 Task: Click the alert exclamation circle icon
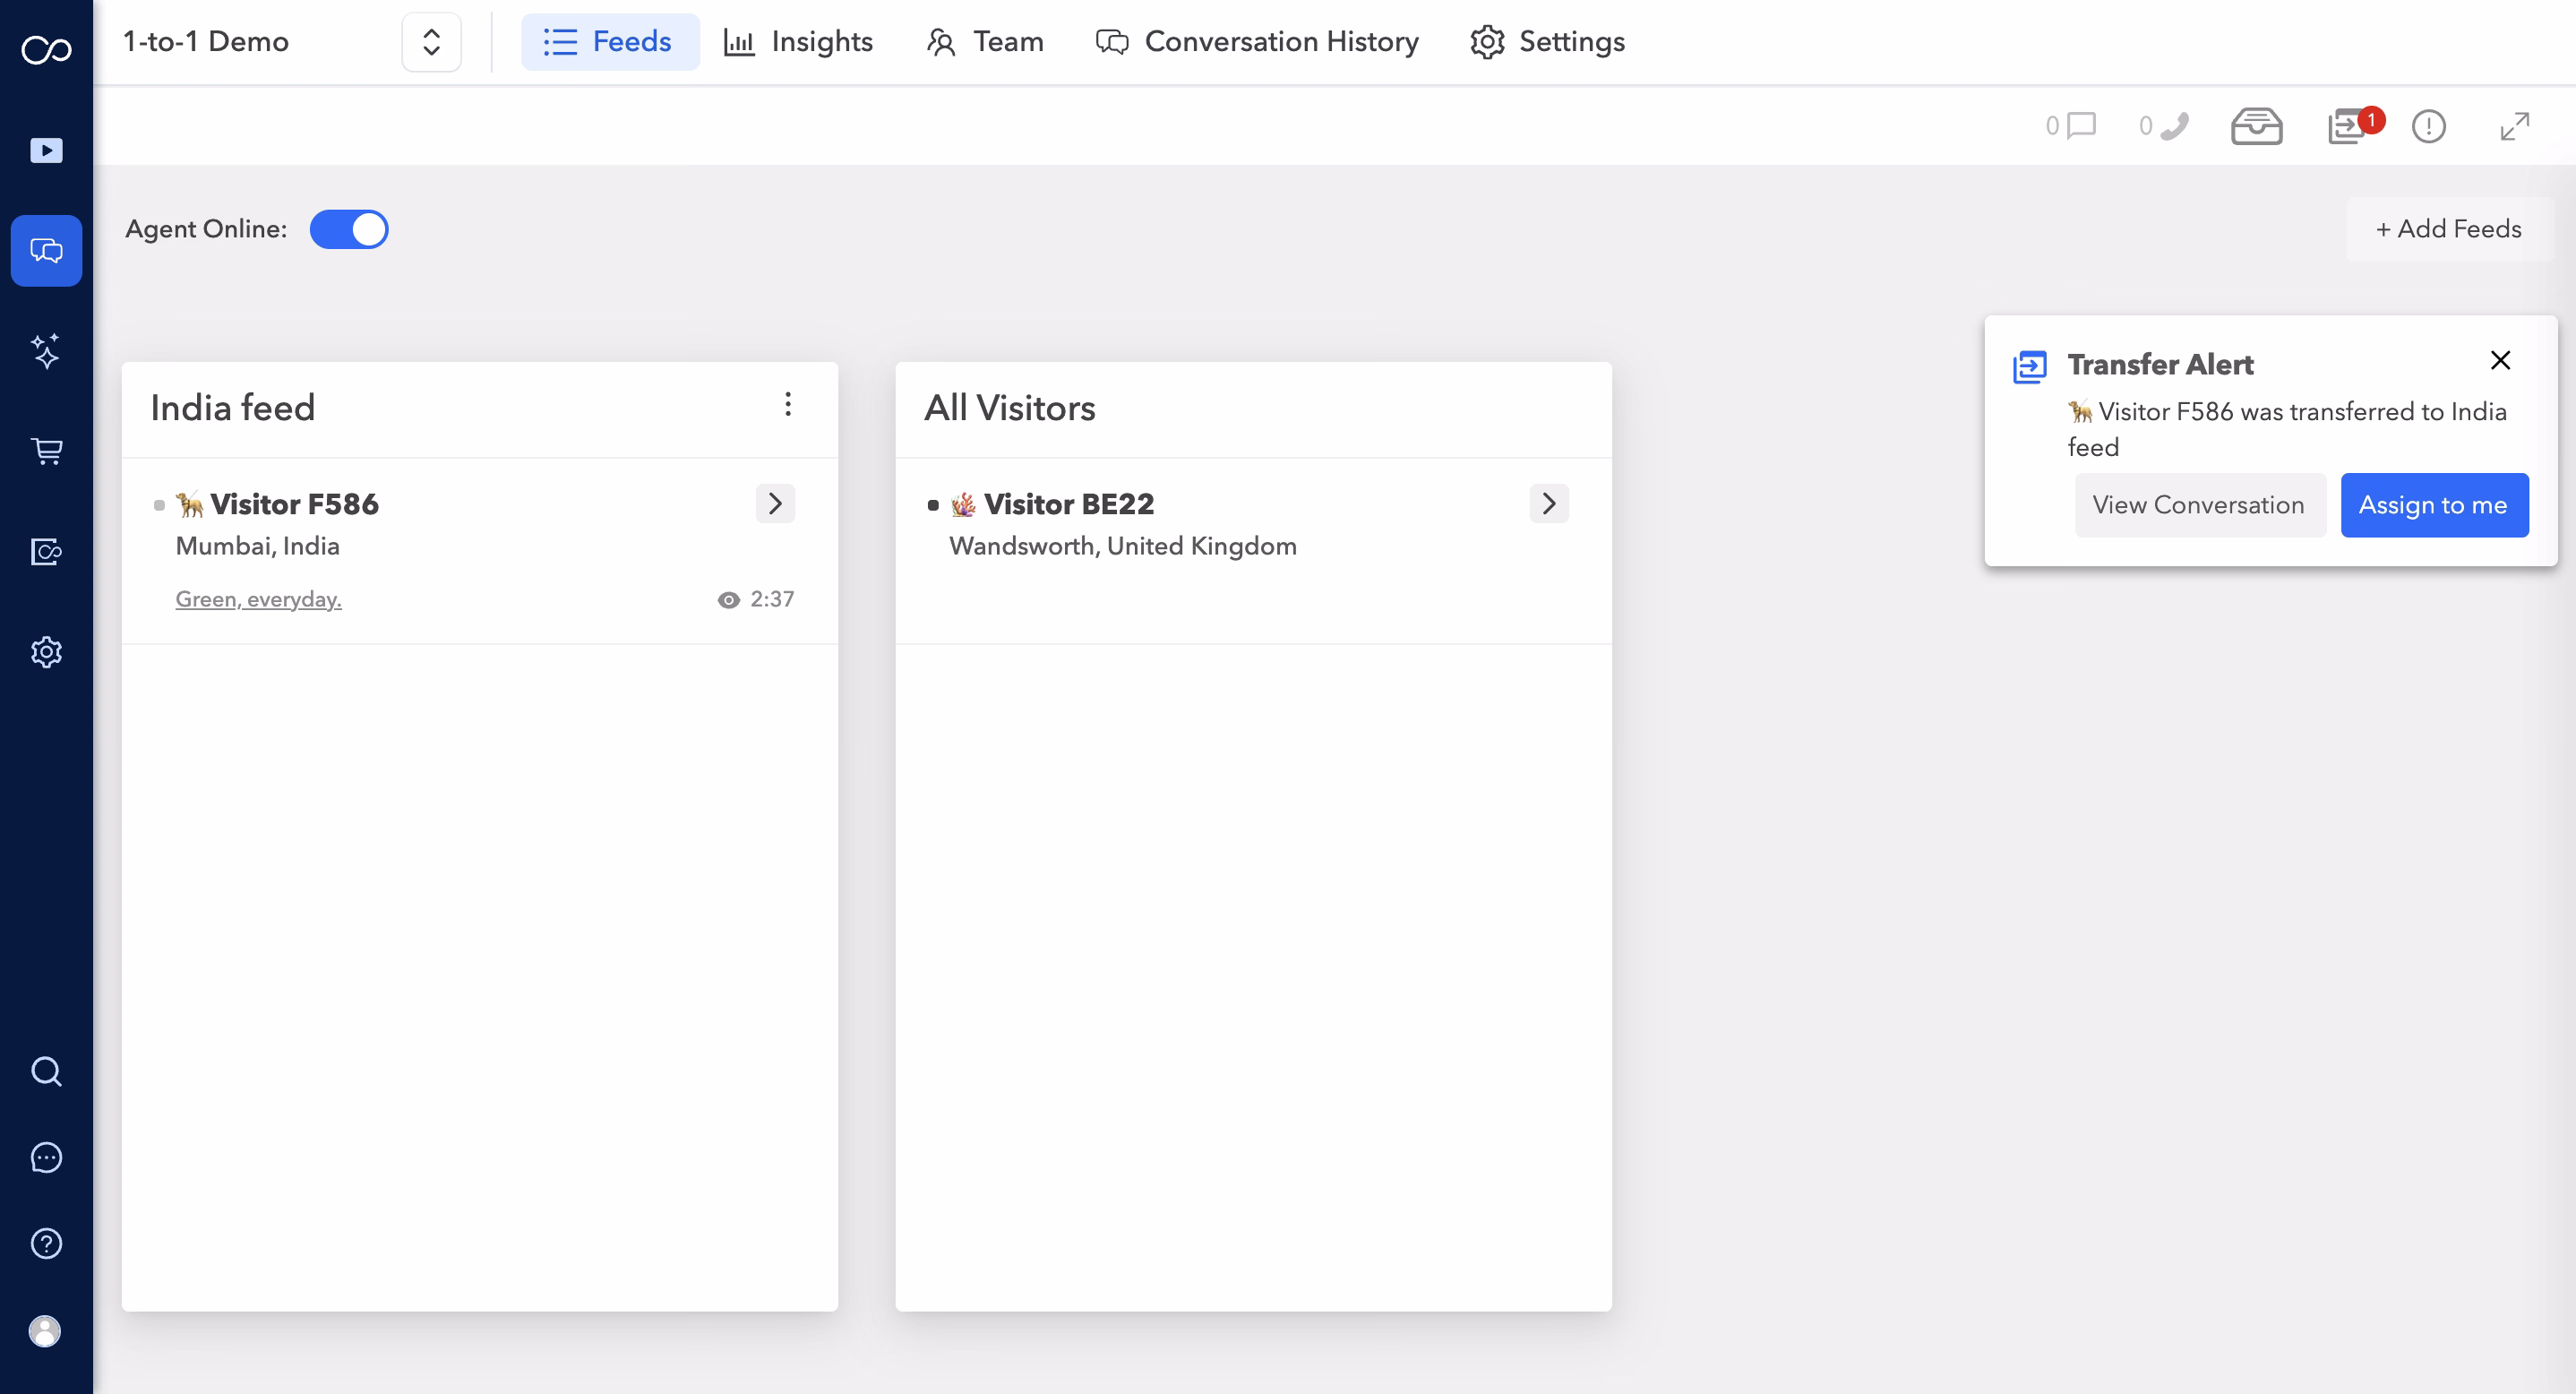(x=2428, y=126)
